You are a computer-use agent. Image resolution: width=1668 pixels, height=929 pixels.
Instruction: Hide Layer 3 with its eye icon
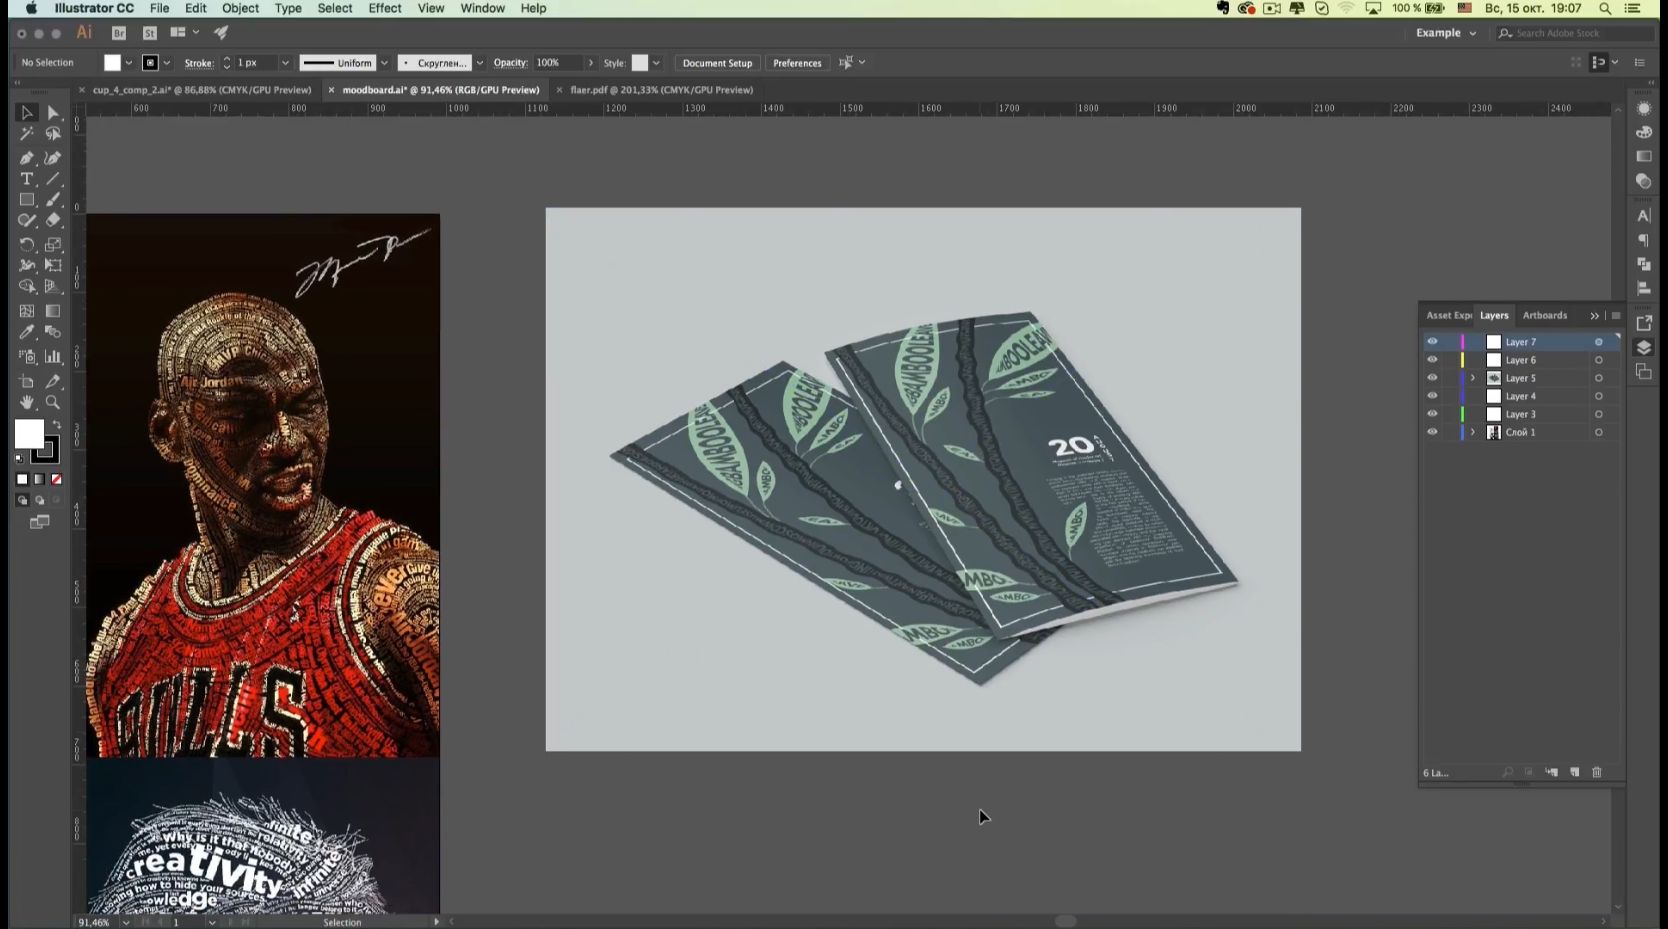(x=1432, y=414)
